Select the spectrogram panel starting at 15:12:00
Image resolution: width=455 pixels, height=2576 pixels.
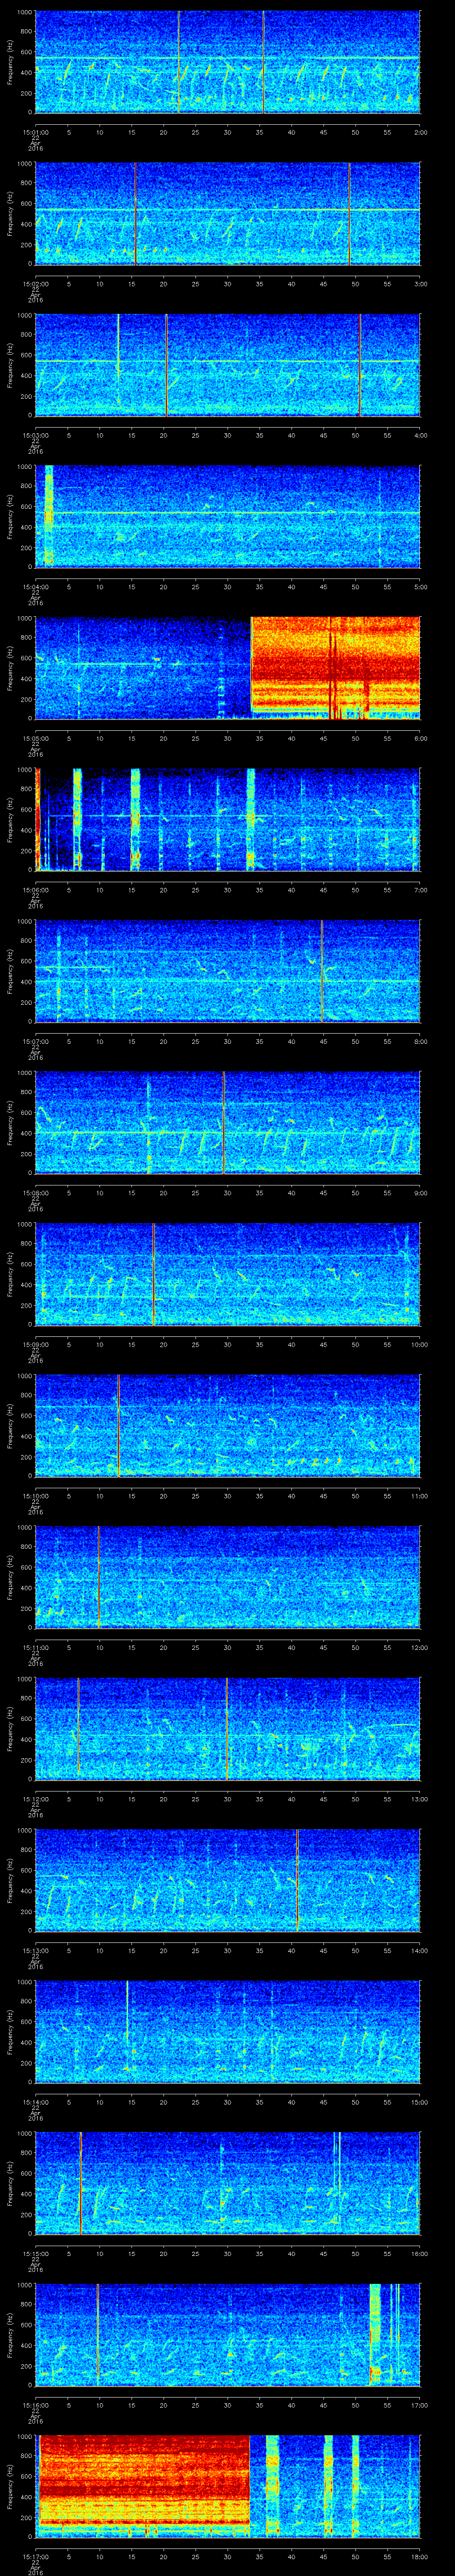[228, 1728]
